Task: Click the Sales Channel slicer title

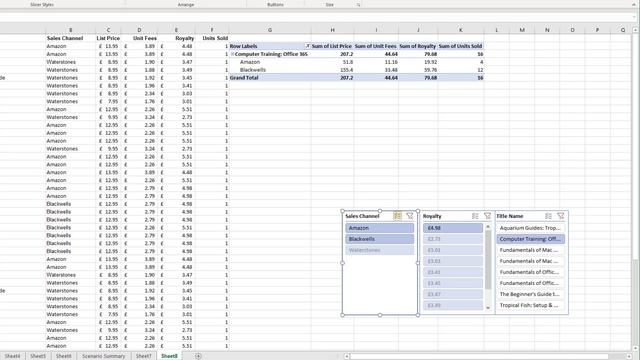Action: point(362,216)
